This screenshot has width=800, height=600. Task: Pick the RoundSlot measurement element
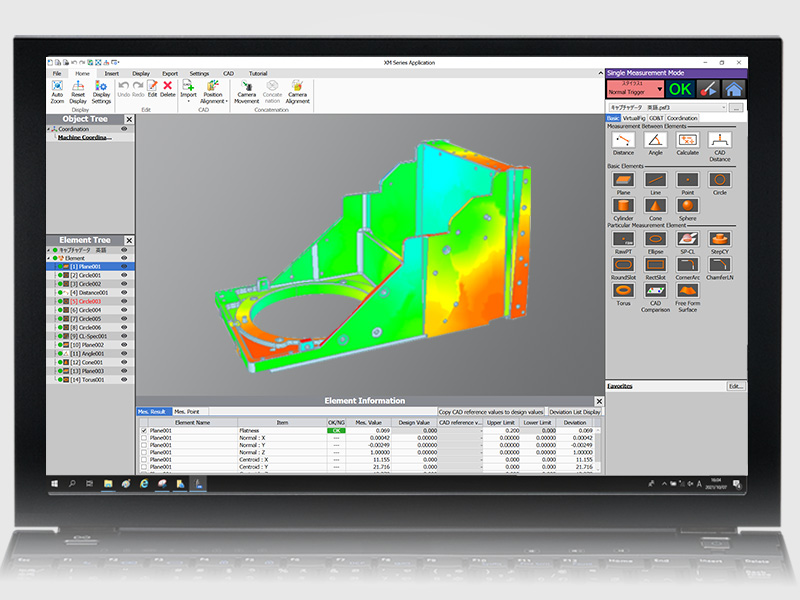tap(623, 266)
